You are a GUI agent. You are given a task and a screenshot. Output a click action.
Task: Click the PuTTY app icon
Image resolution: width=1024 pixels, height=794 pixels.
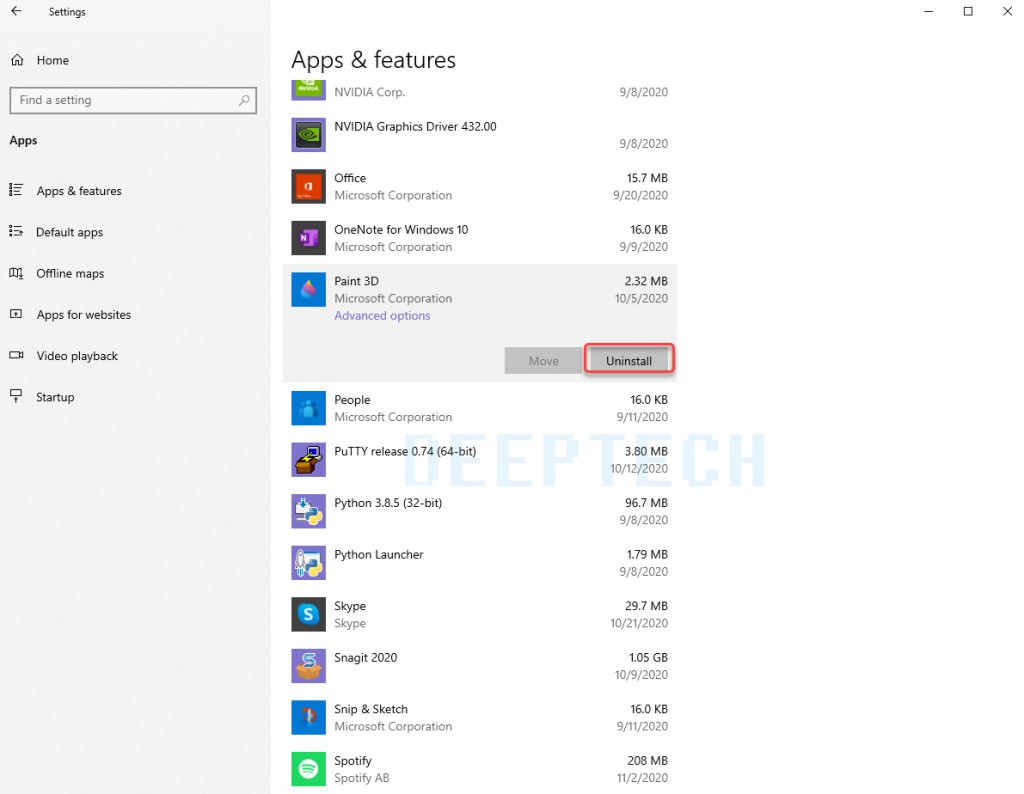click(308, 460)
